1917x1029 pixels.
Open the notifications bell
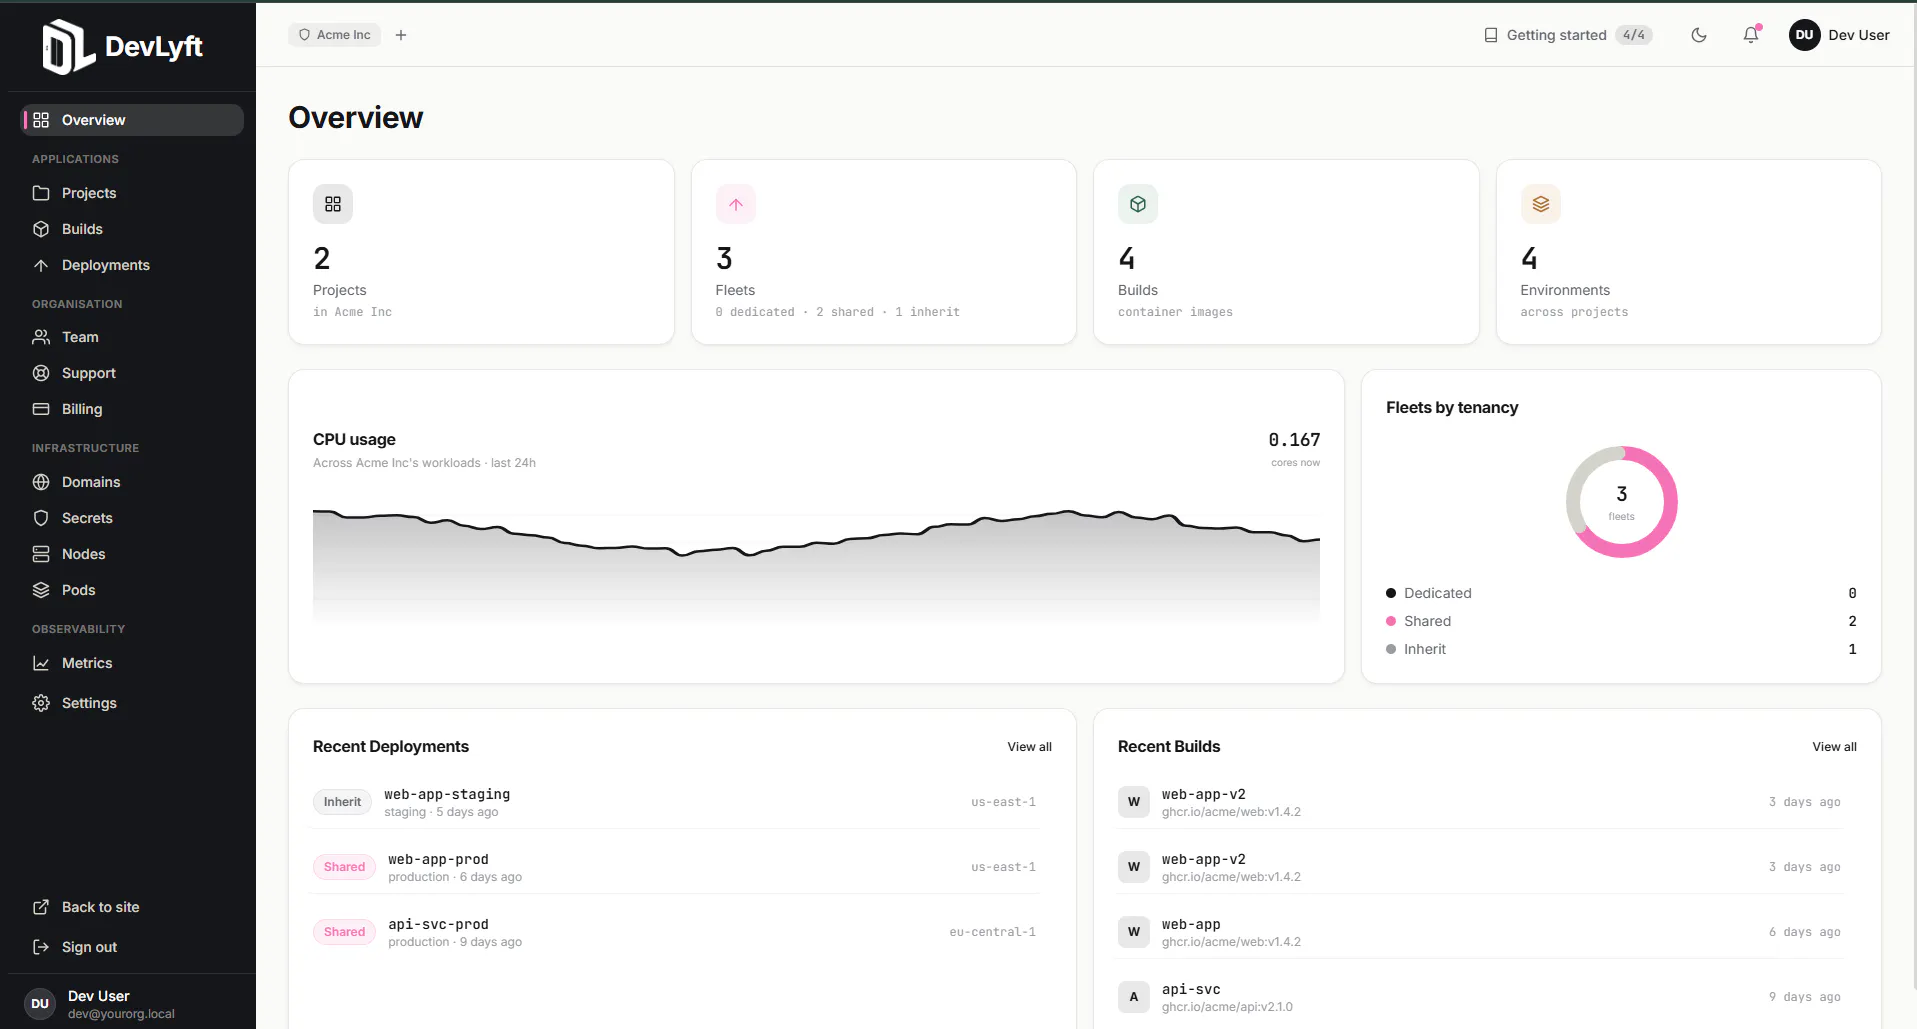[x=1751, y=35]
